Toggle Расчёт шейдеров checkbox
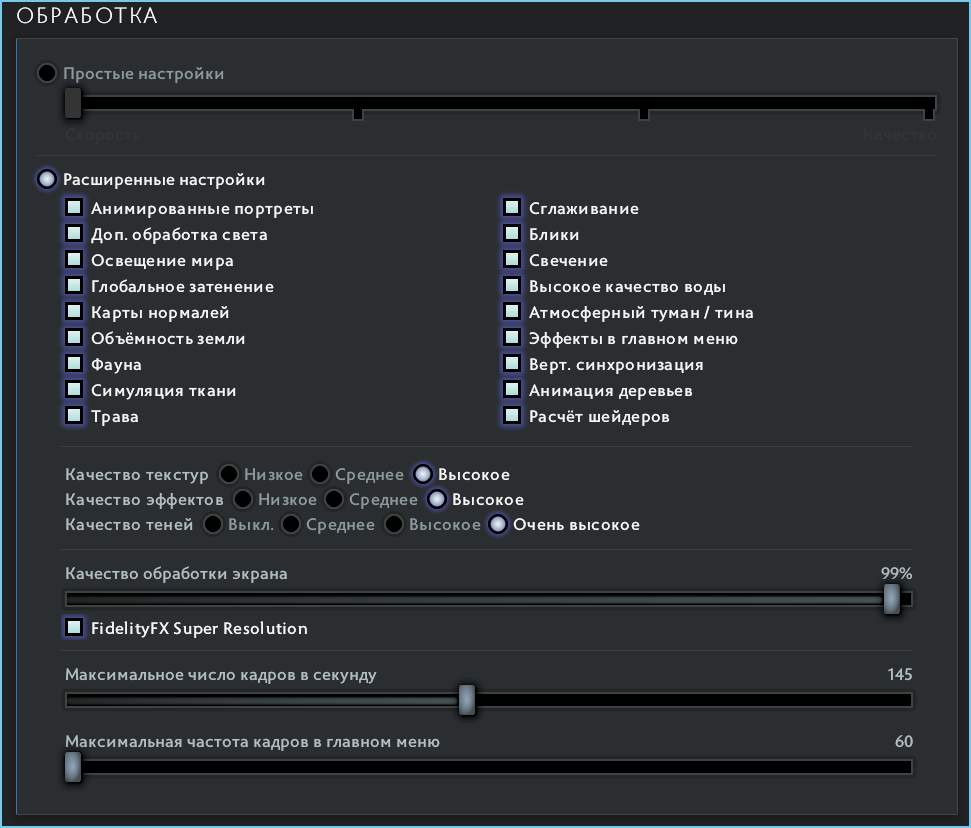Image resolution: width=971 pixels, height=828 pixels. 512,416
